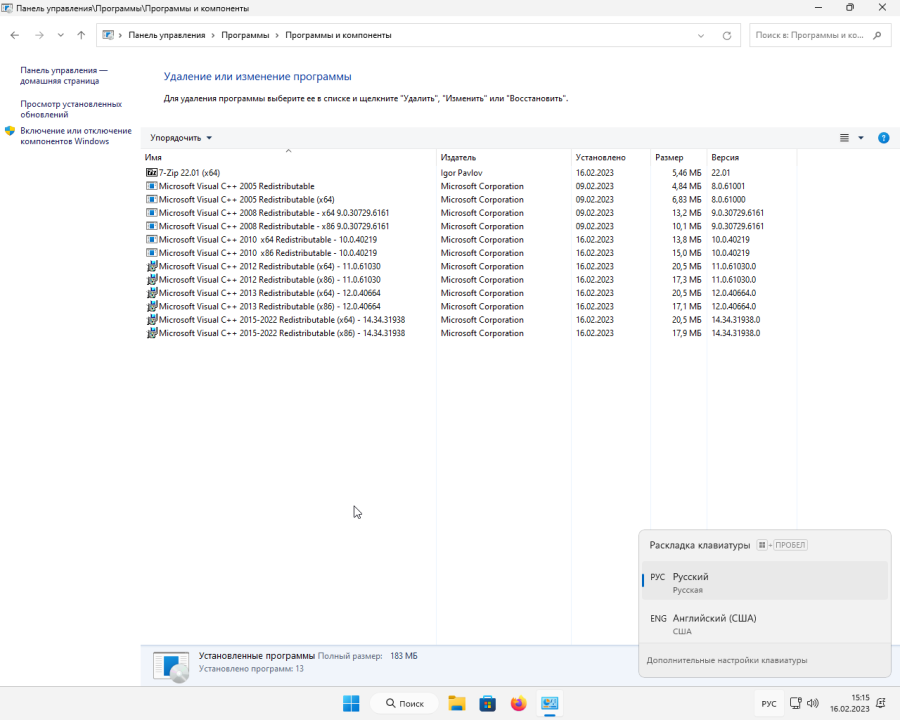Click the РУС language indicator in tray

[x=769, y=704]
